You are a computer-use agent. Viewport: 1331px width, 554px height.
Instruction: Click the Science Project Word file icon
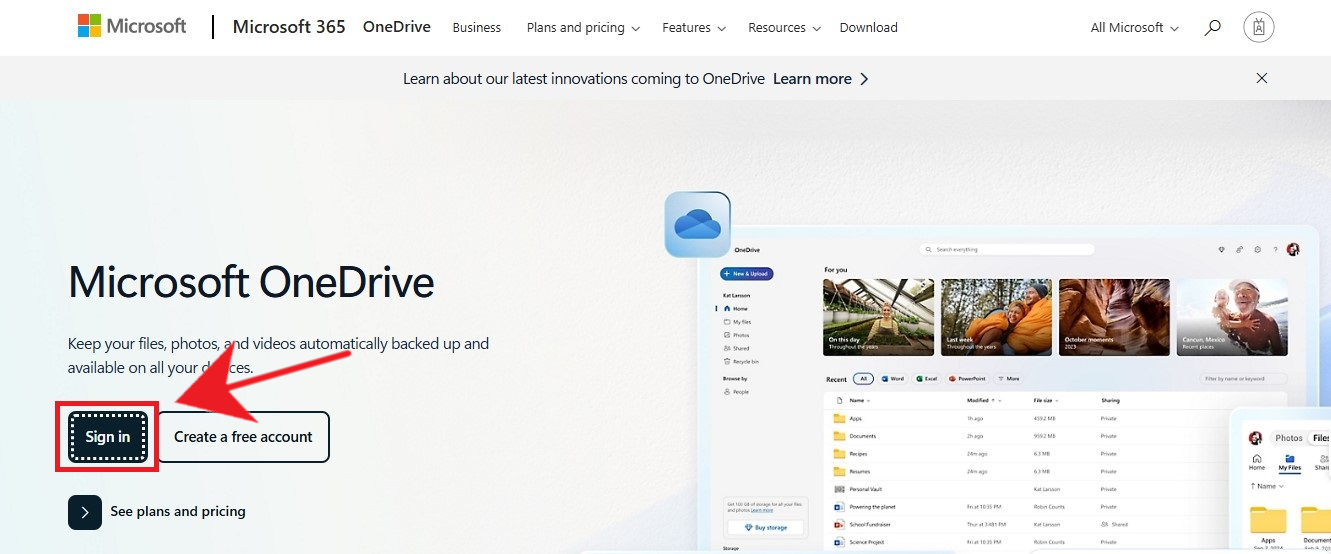tap(840, 542)
